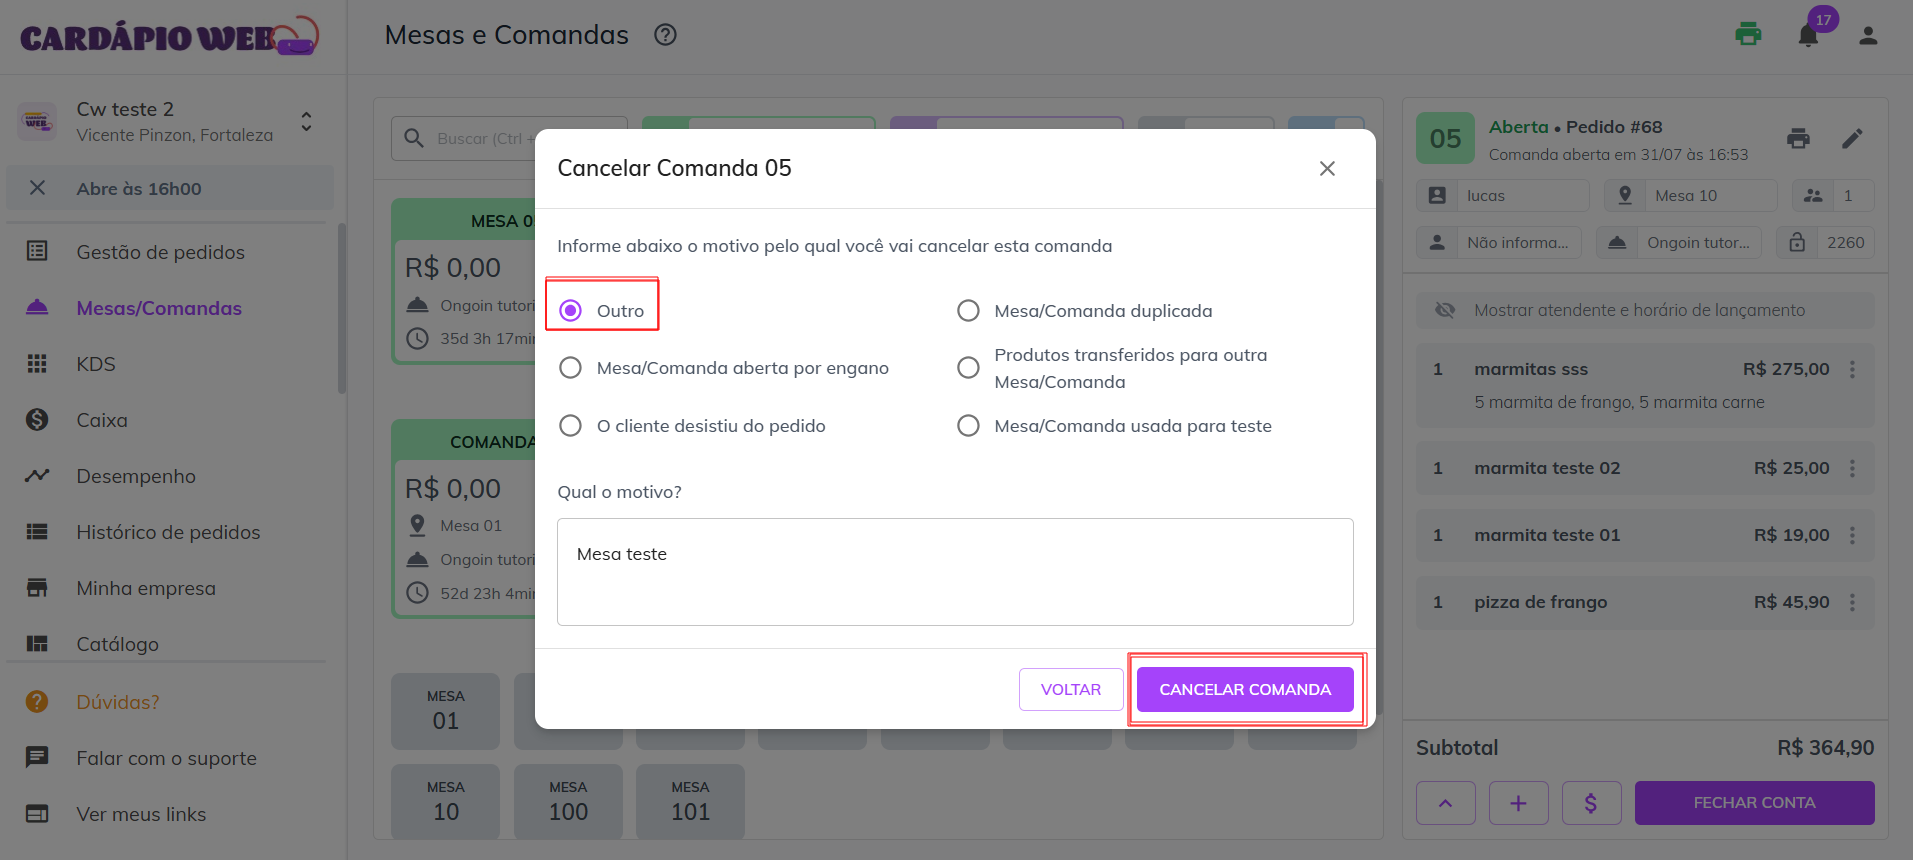Image resolution: width=1913 pixels, height=860 pixels.
Task: Close the Cancelar Comanda dialog
Action: 1327,169
